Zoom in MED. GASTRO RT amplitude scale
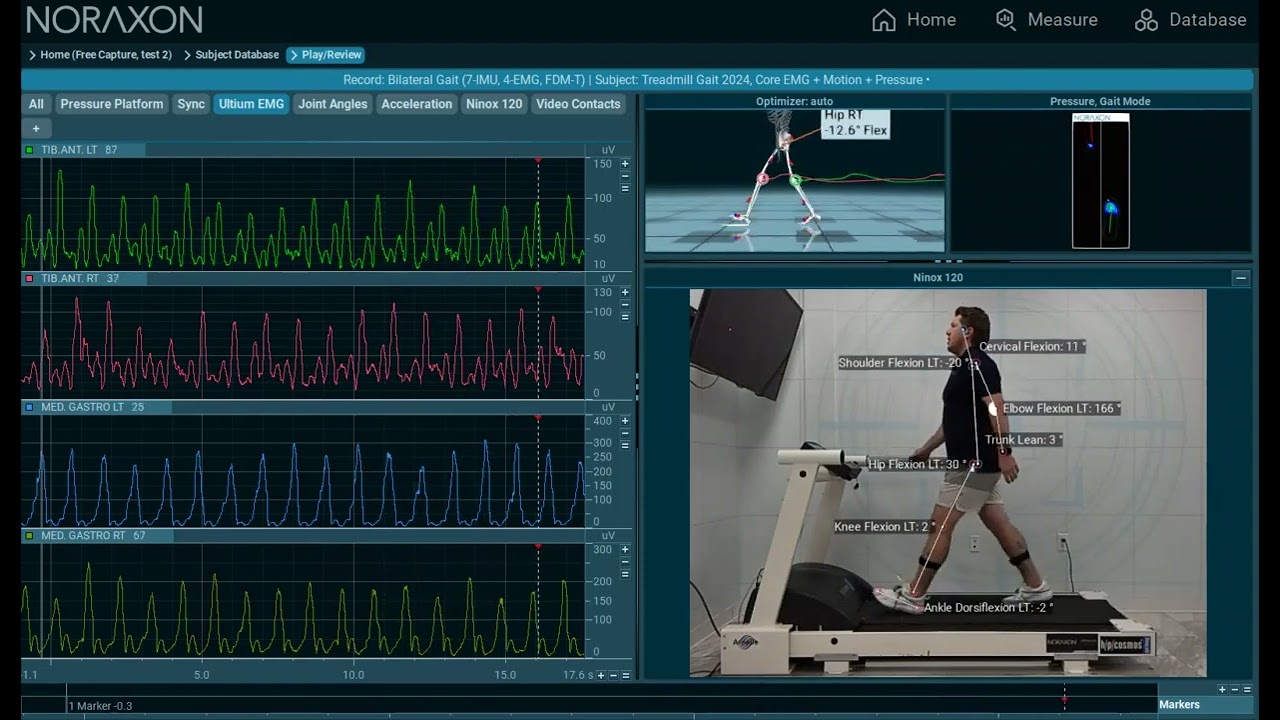This screenshot has width=1280, height=720. point(625,549)
